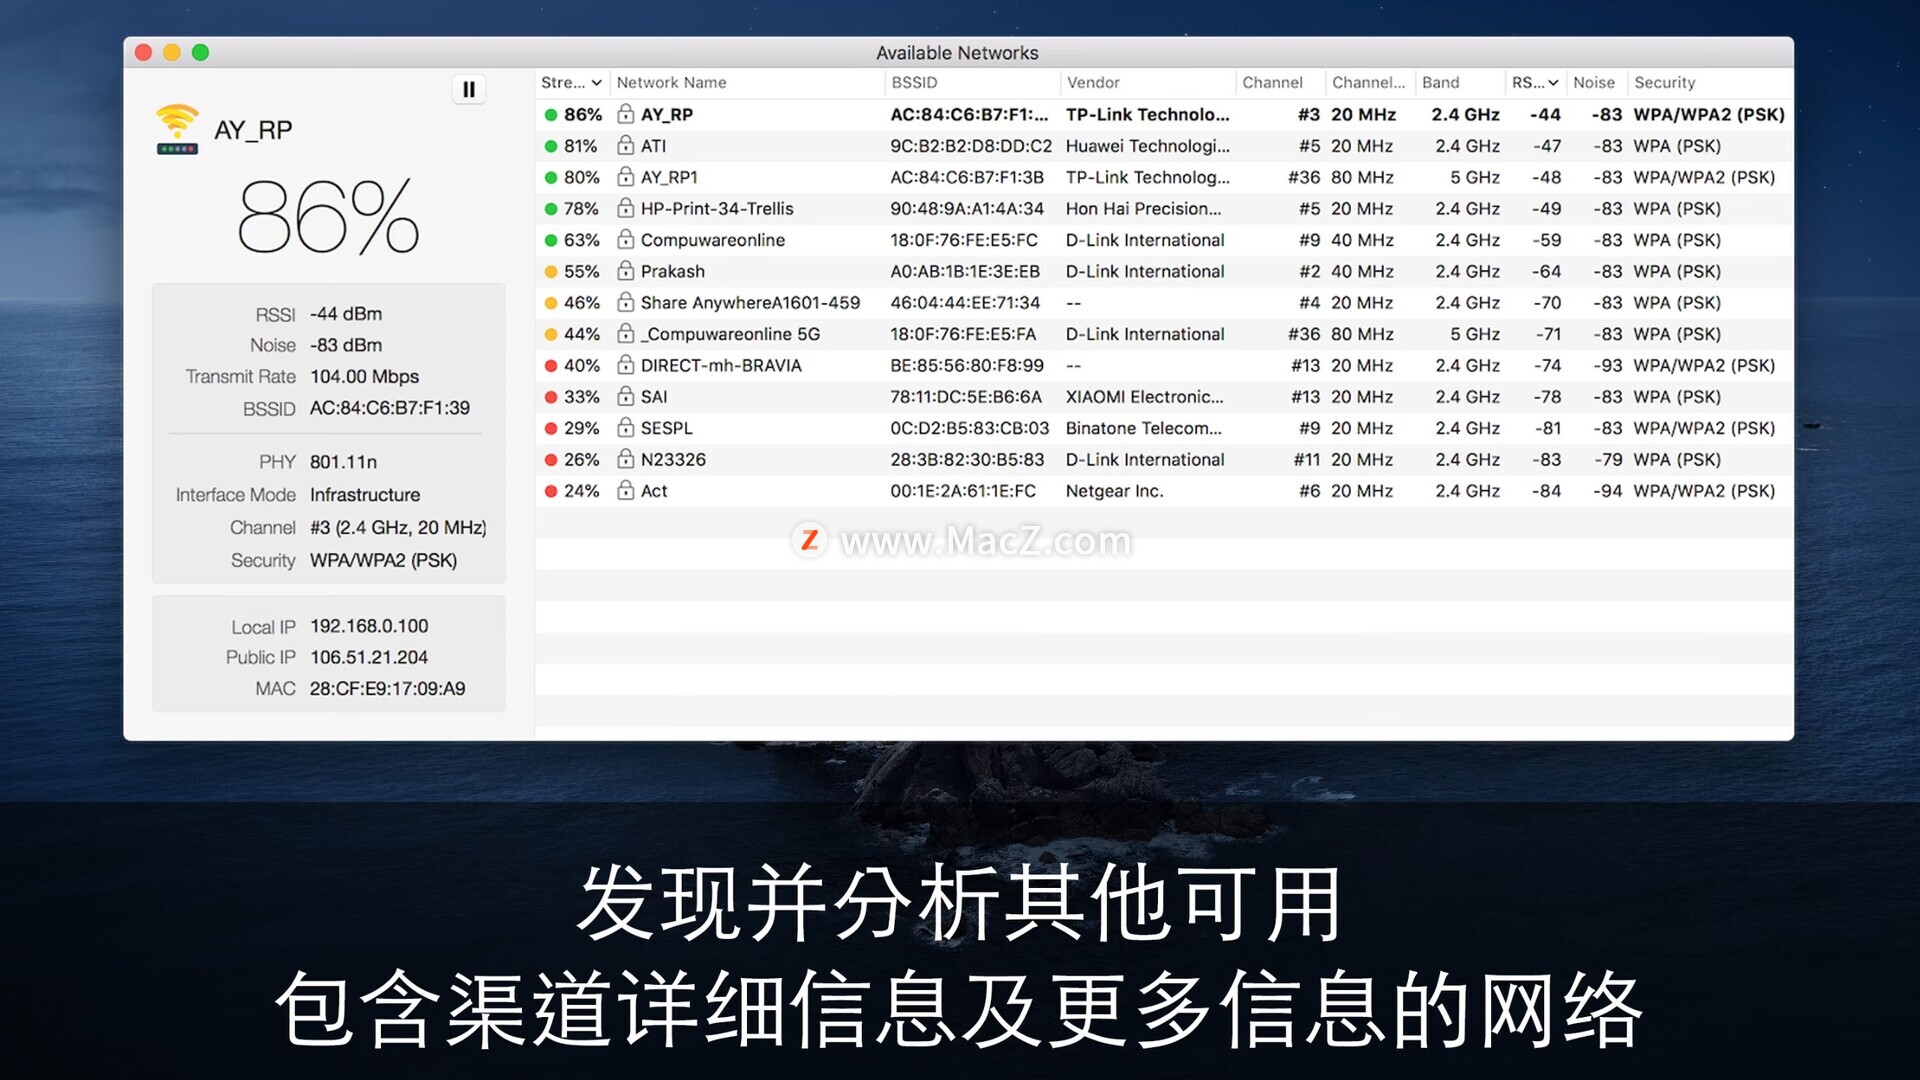Click BSSID 28:3B:82:30:B5:83 cell

[x=967, y=459]
